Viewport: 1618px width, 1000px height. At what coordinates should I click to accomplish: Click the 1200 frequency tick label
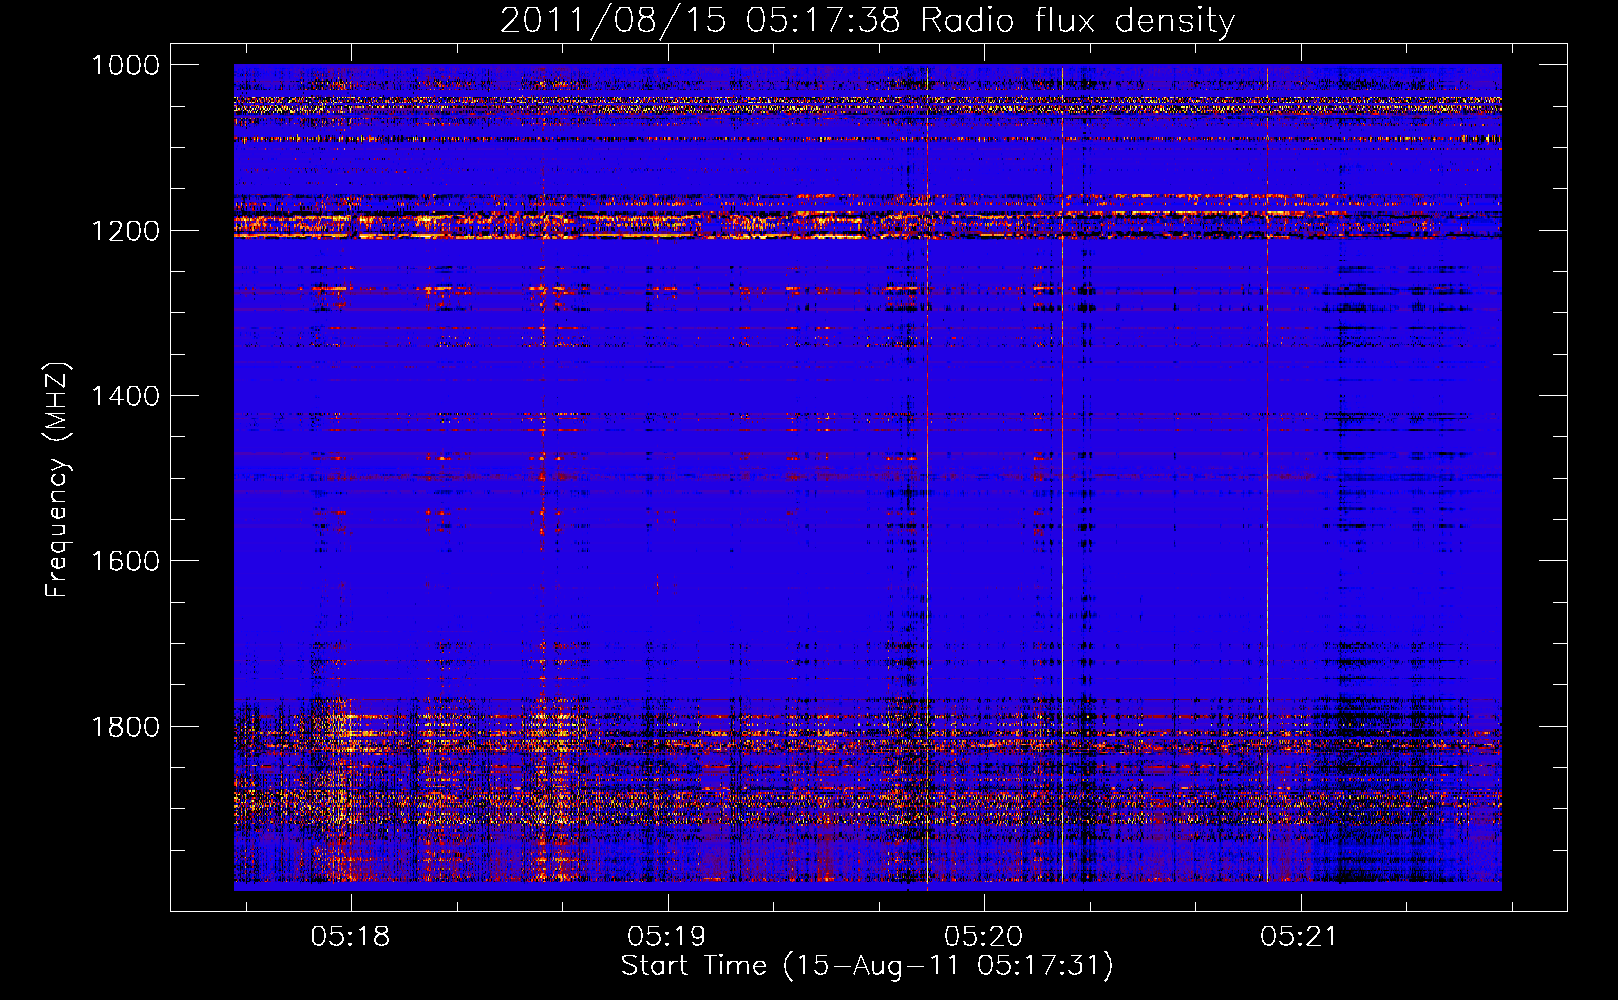[125, 231]
